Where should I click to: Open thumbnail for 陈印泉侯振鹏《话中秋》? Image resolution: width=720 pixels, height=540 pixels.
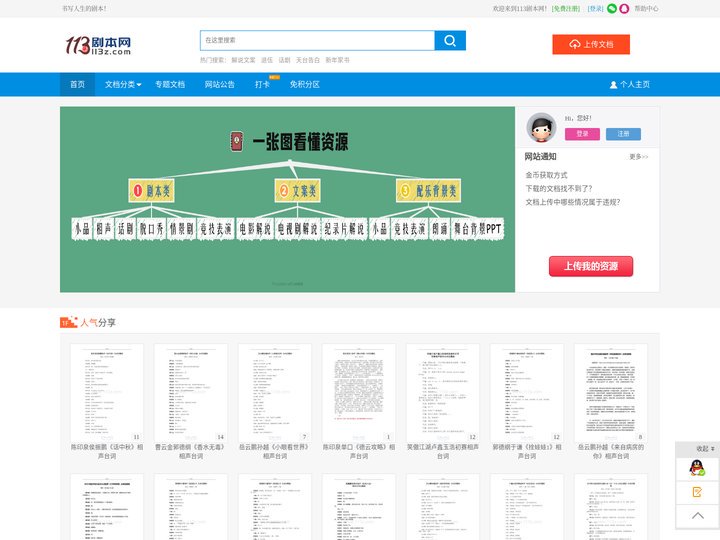coord(107,393)
